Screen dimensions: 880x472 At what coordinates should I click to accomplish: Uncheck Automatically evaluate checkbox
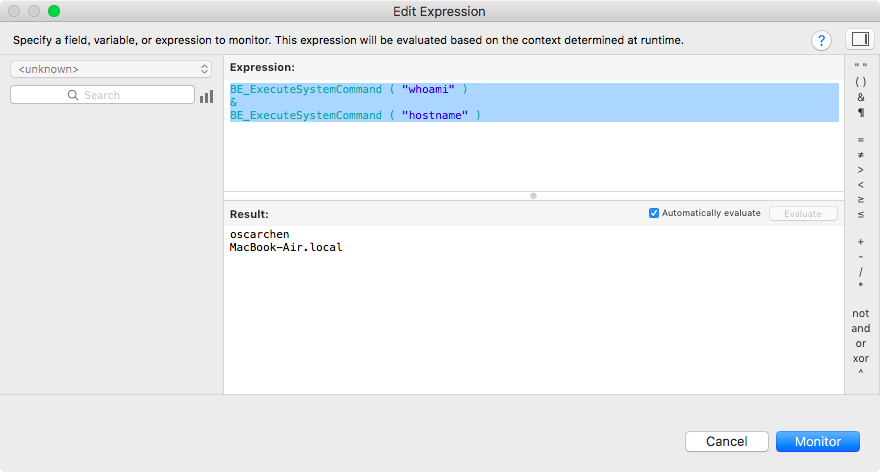654,213
